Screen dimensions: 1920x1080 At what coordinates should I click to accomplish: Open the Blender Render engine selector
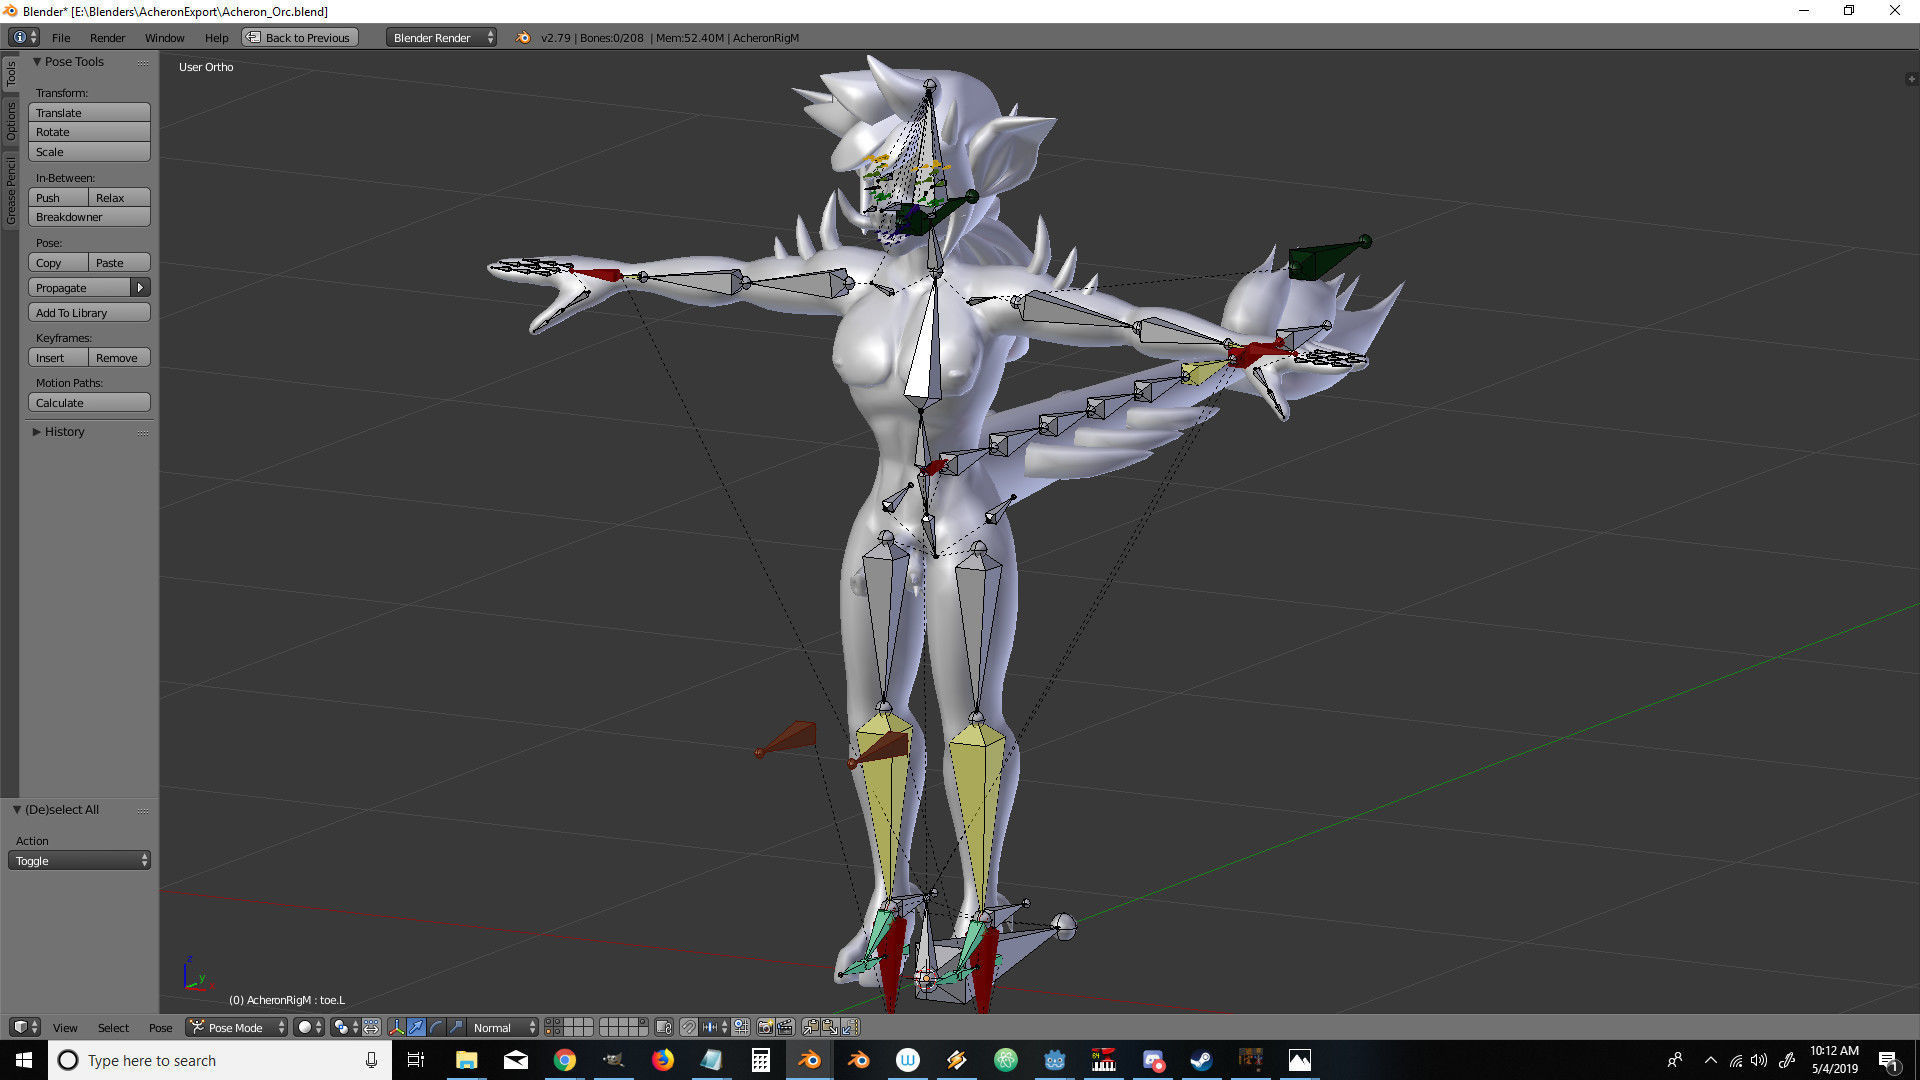[441, 38]
